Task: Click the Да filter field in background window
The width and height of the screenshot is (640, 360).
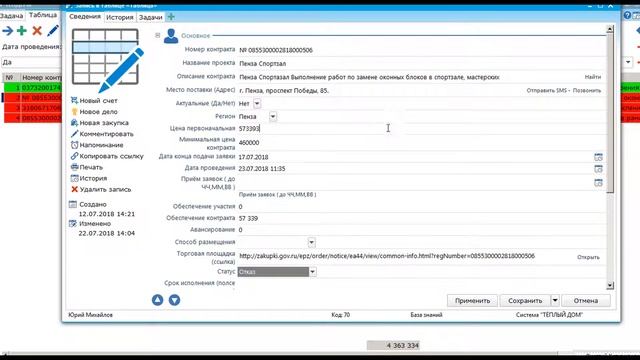Action: [x=31, y=62]
